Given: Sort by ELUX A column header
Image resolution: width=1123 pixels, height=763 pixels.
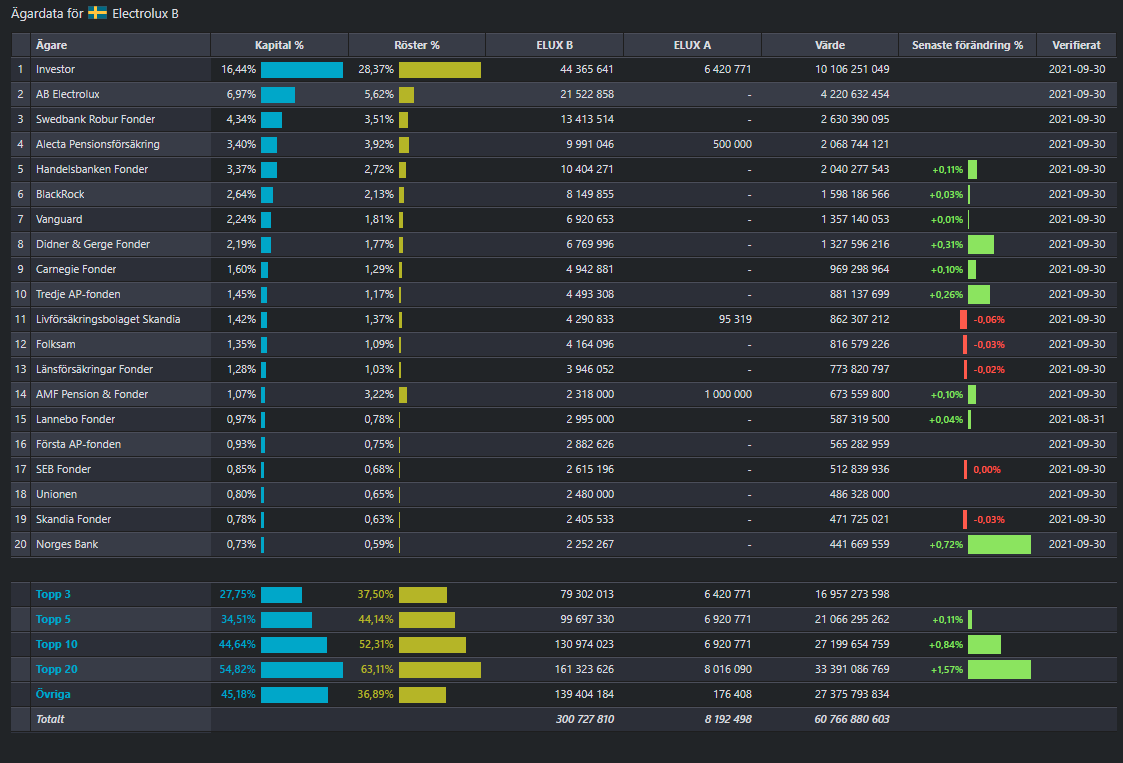Looking at the screenshot, I should coord(692,44).
